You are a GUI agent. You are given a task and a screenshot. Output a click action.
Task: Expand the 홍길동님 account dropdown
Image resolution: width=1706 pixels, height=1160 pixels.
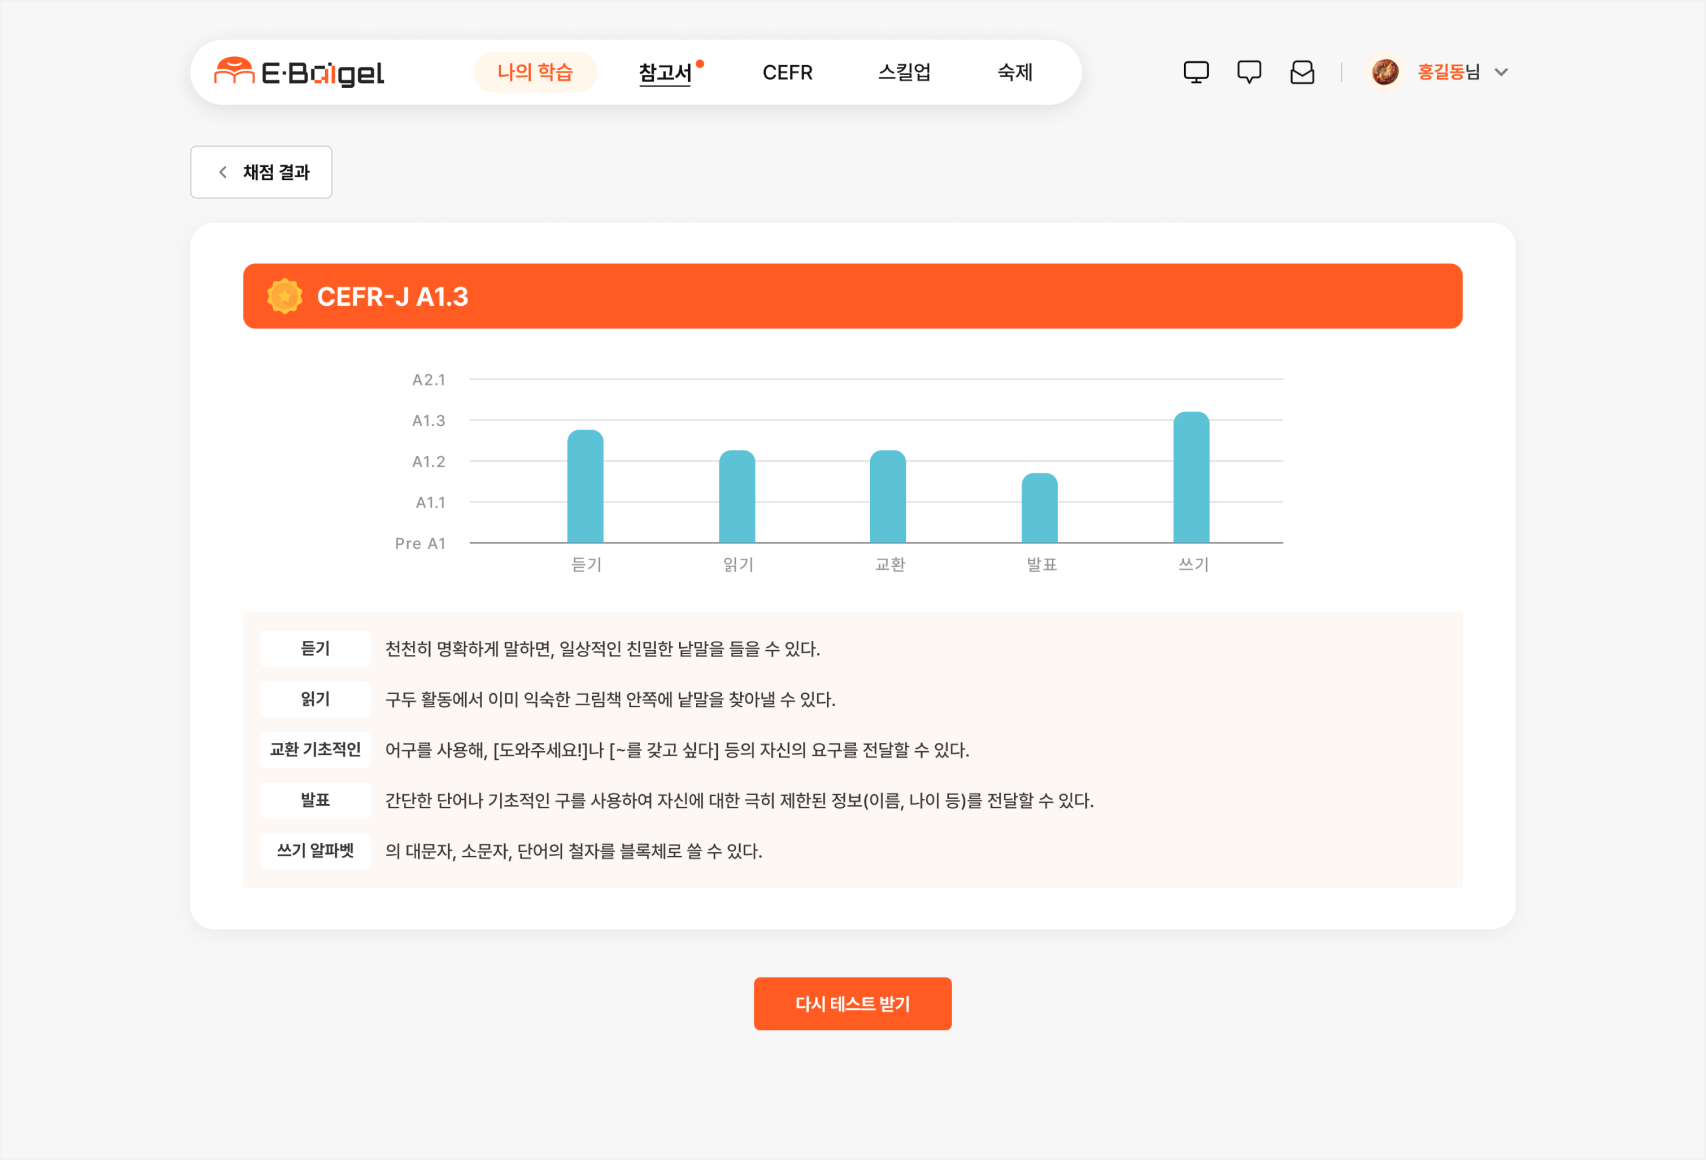pyautogui.click(x=1501, y=72)
